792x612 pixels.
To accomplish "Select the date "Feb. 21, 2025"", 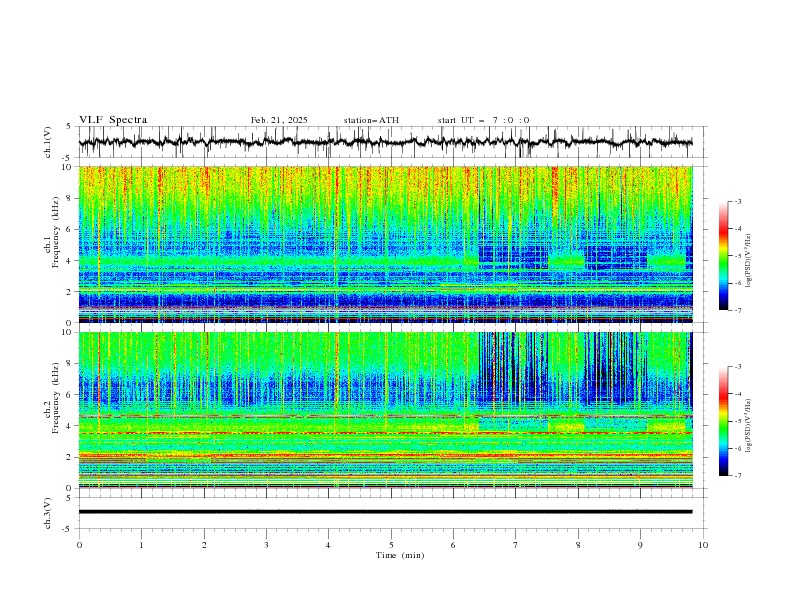I will [x=279, y=120].
